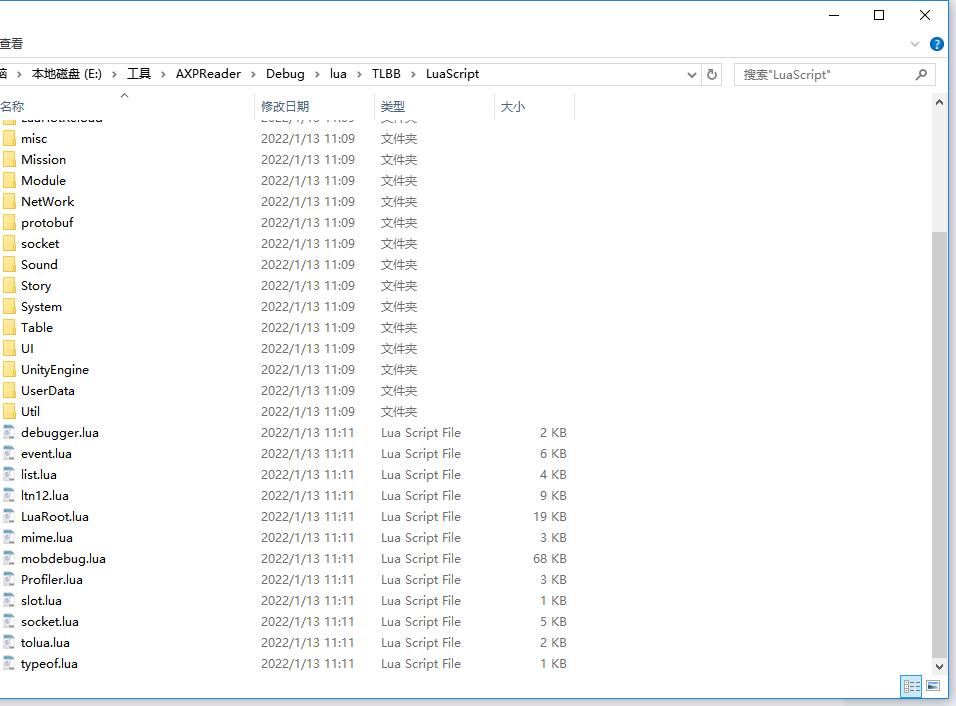The image size is (956, 706).
Task: Select the LuaRoot.lua file icon
Action: coord(9,517)
